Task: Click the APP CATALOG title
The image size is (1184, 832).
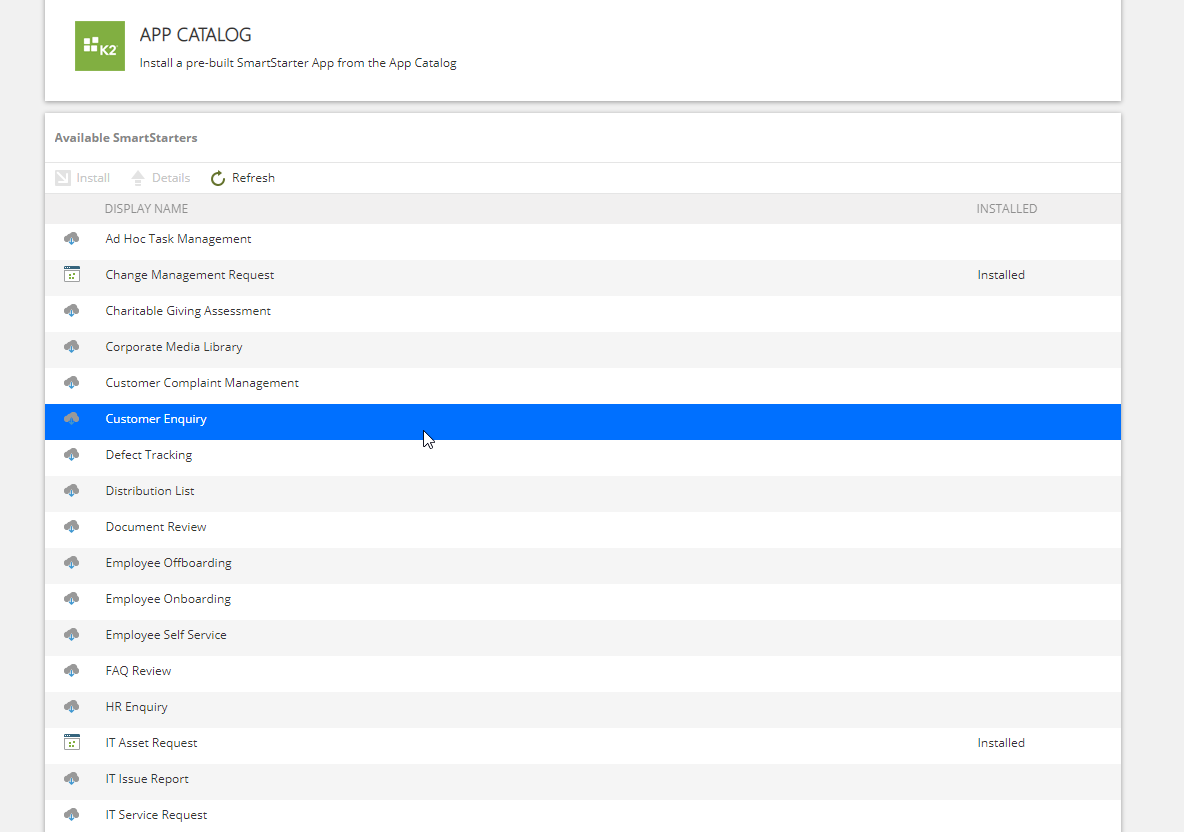Action: point(196,35)
